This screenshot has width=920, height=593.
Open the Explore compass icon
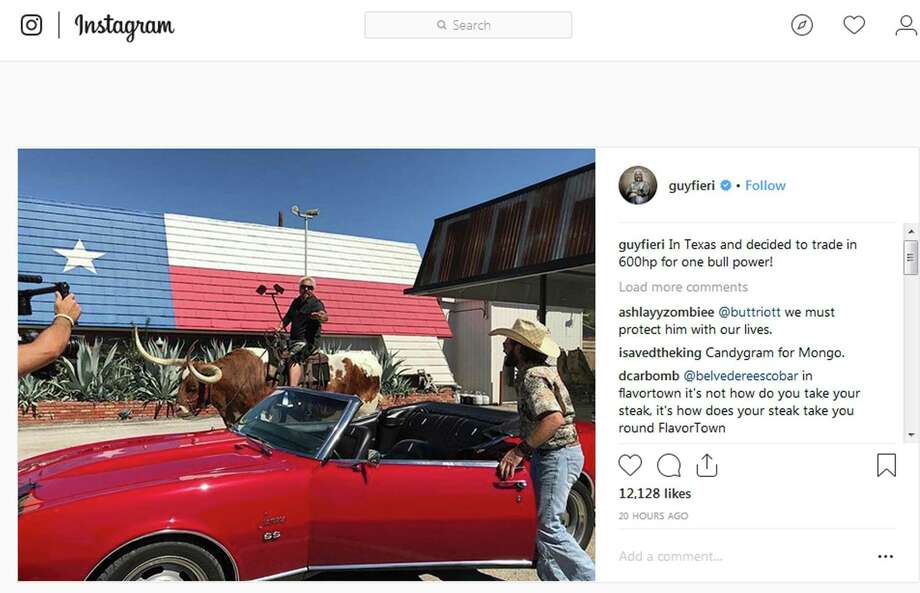click(x=801, y=25)
